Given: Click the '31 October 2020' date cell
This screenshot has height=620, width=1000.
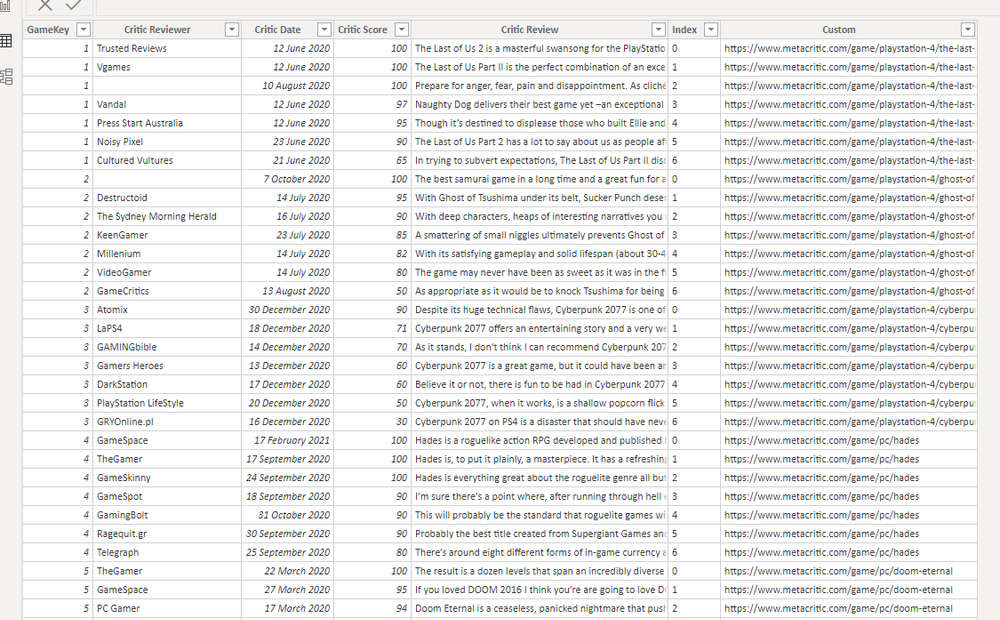Looking at the screenshot, I should coord(288,515).
